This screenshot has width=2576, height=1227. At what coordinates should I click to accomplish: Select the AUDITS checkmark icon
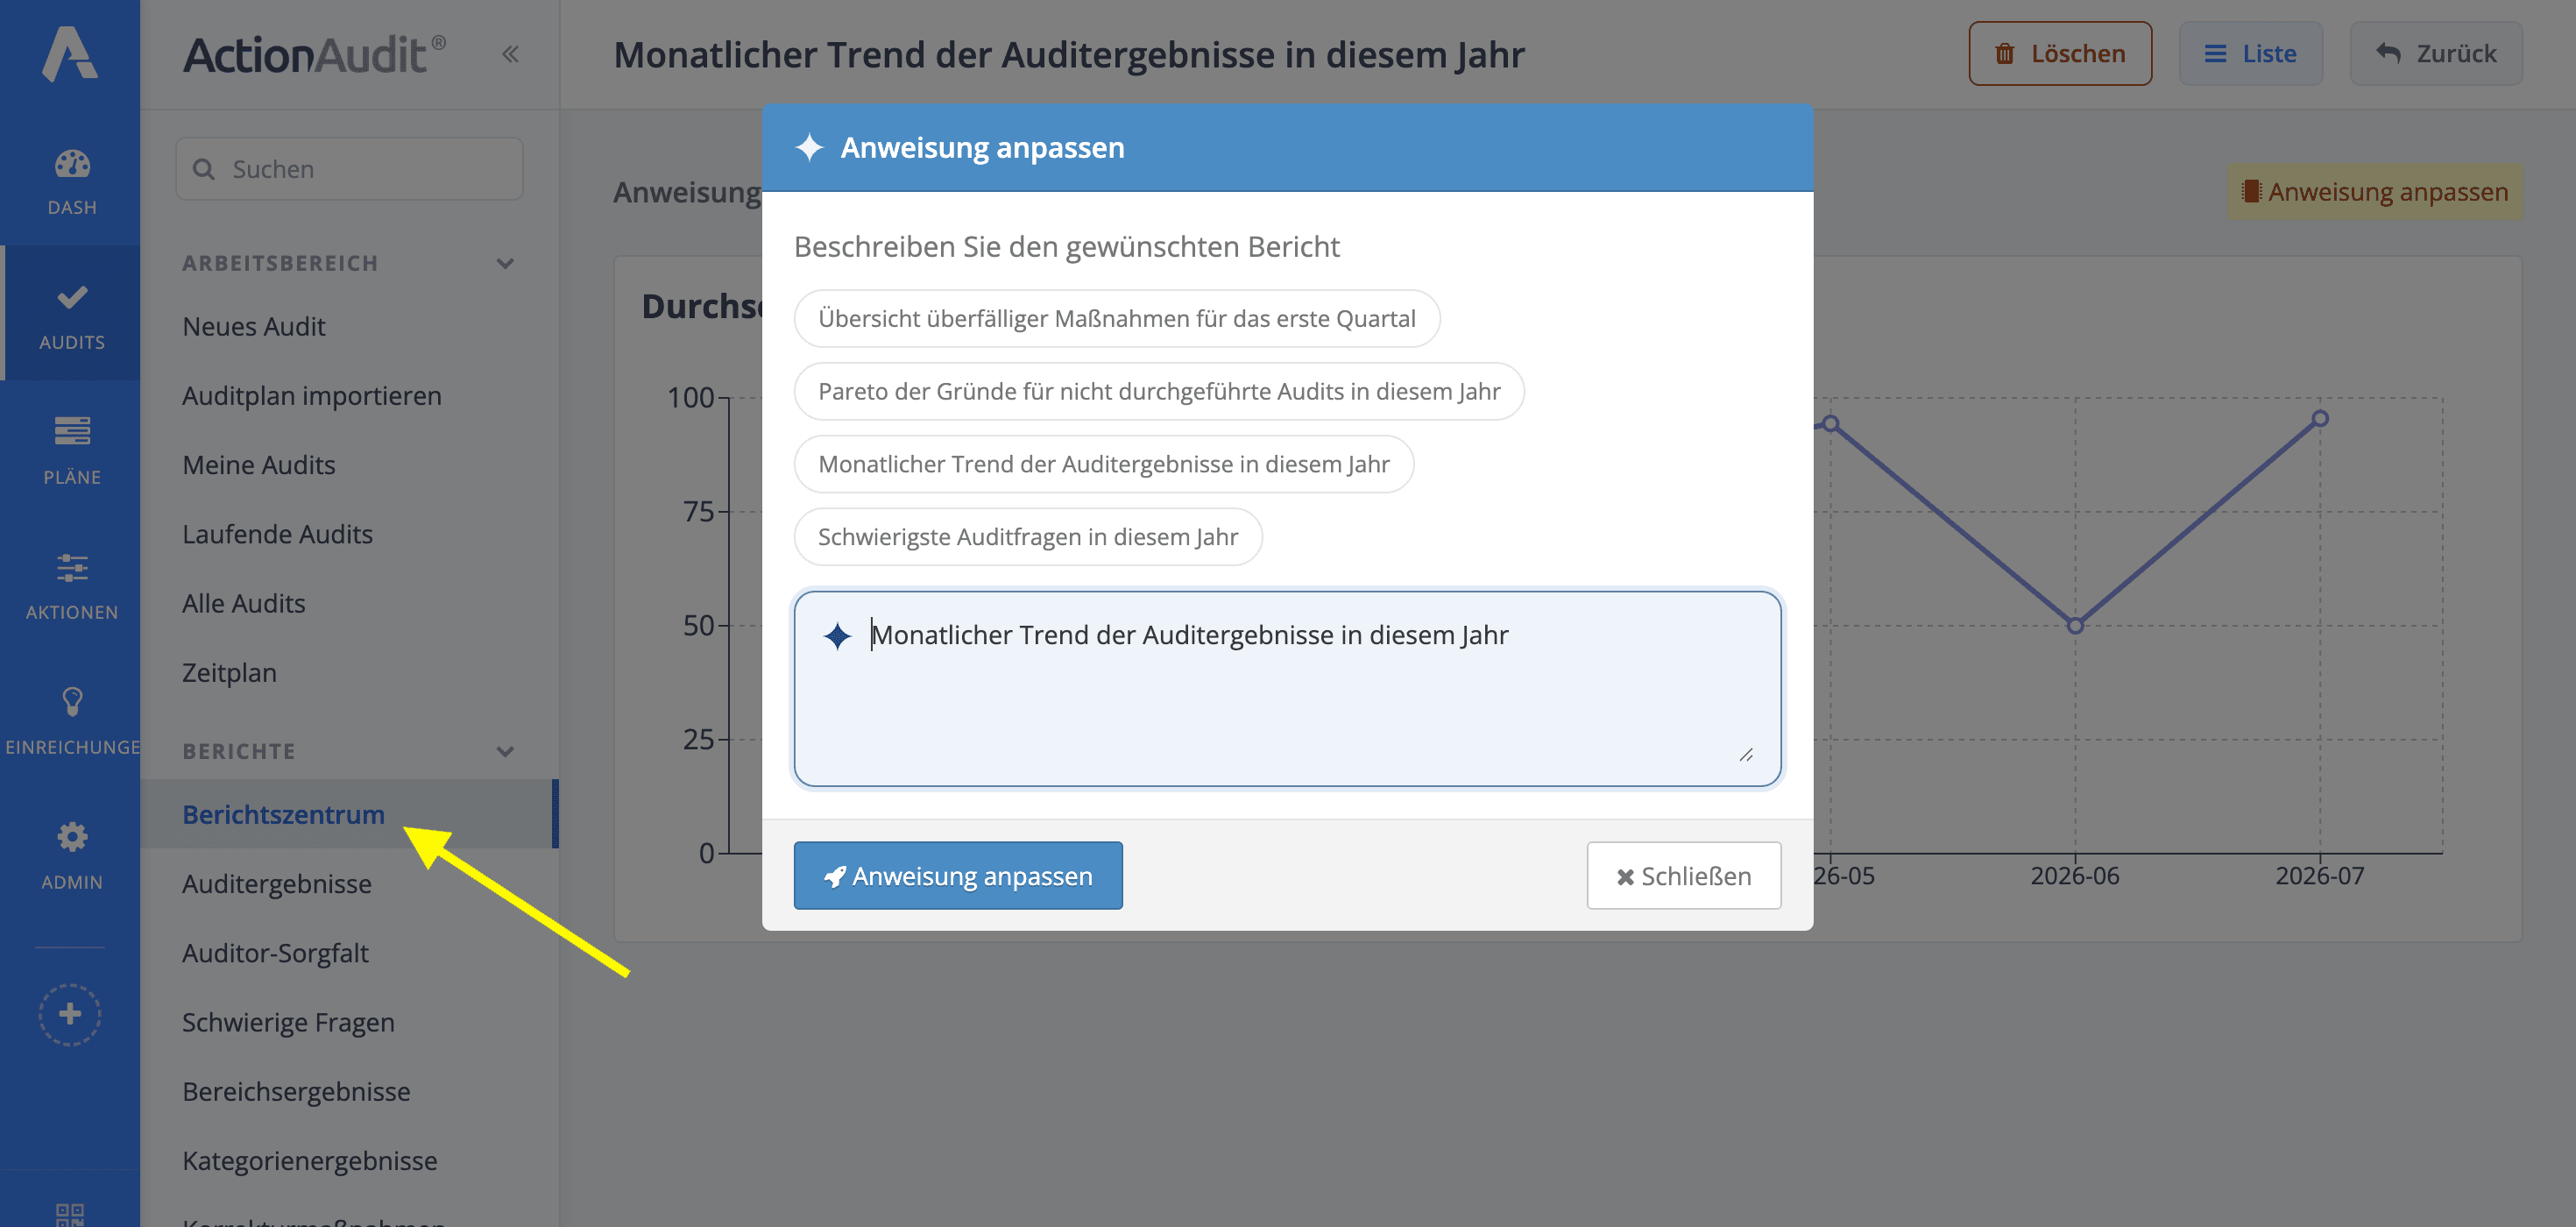(x=71, y=297)
